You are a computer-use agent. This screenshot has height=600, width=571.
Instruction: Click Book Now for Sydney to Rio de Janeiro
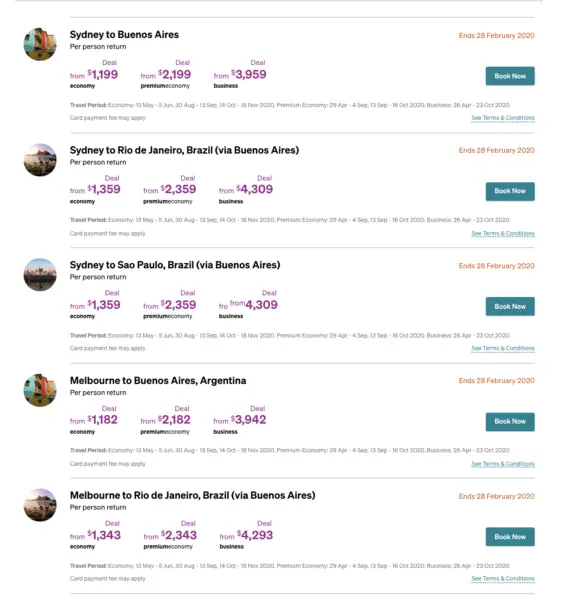tap(510, 191)
